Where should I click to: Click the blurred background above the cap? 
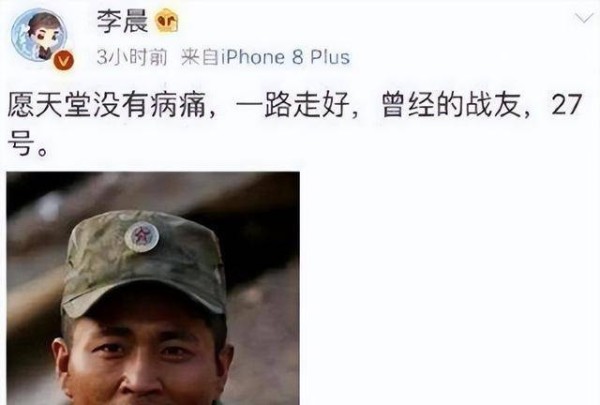pyautogui.click(x=153, y=191)
